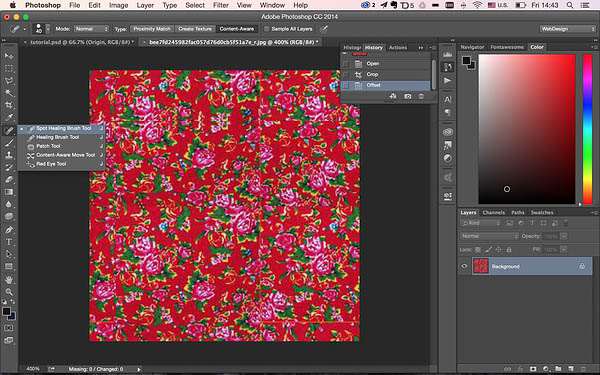600x375 pixels.
Task: Select the Type tool
Action: pos(9,242)
